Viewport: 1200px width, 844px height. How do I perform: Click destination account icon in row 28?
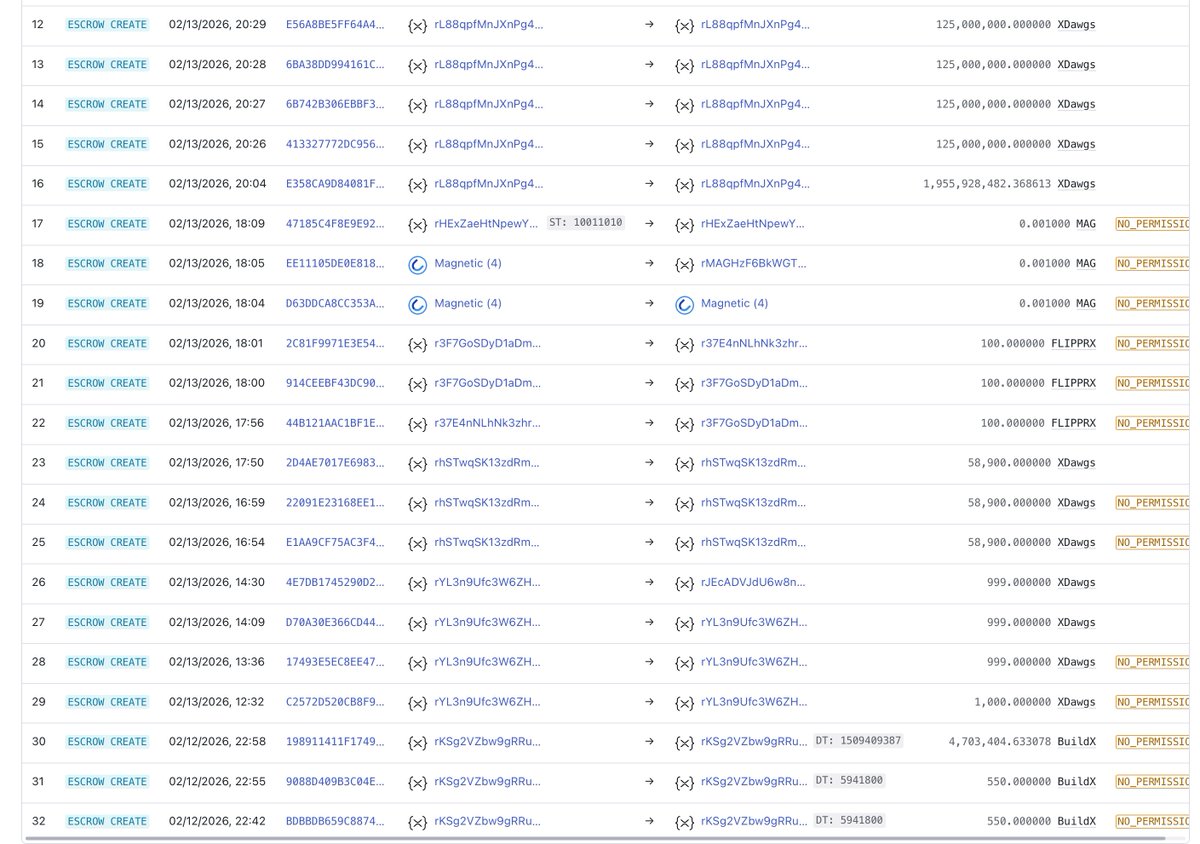pos(685,662)
